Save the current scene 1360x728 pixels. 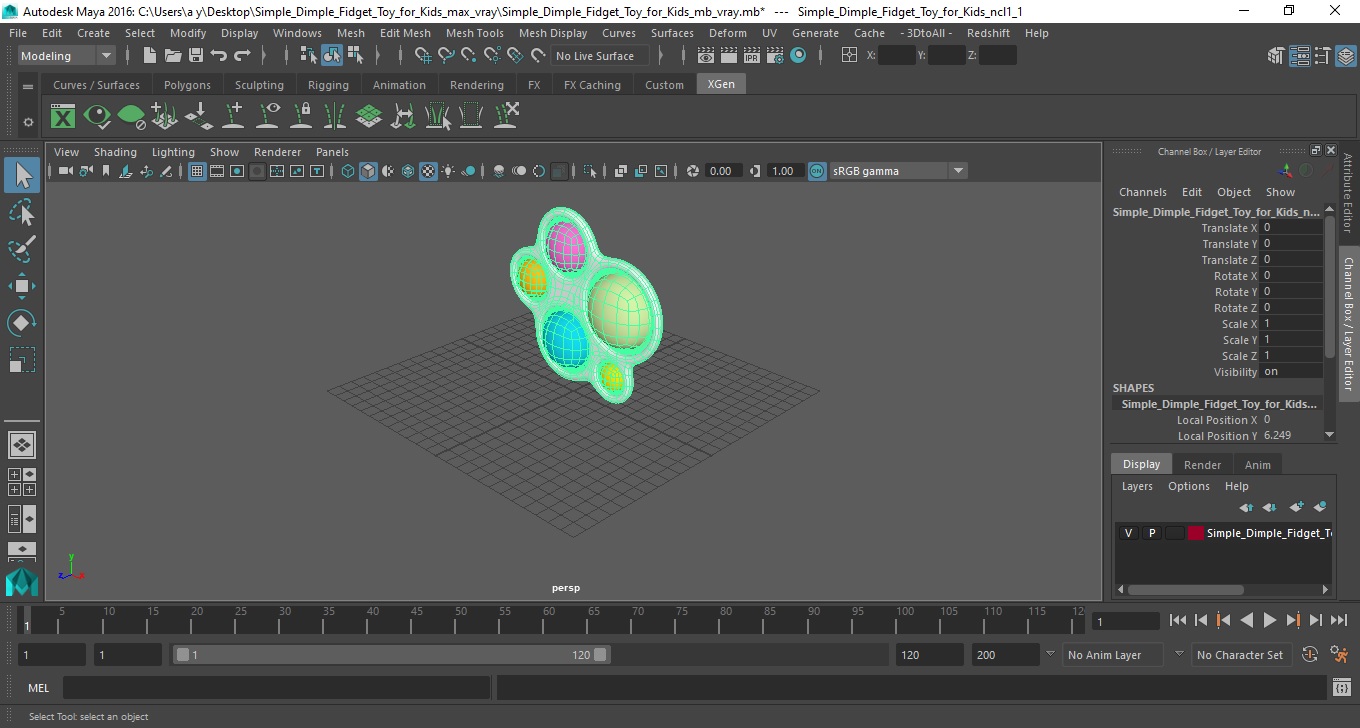pos(196,56)
